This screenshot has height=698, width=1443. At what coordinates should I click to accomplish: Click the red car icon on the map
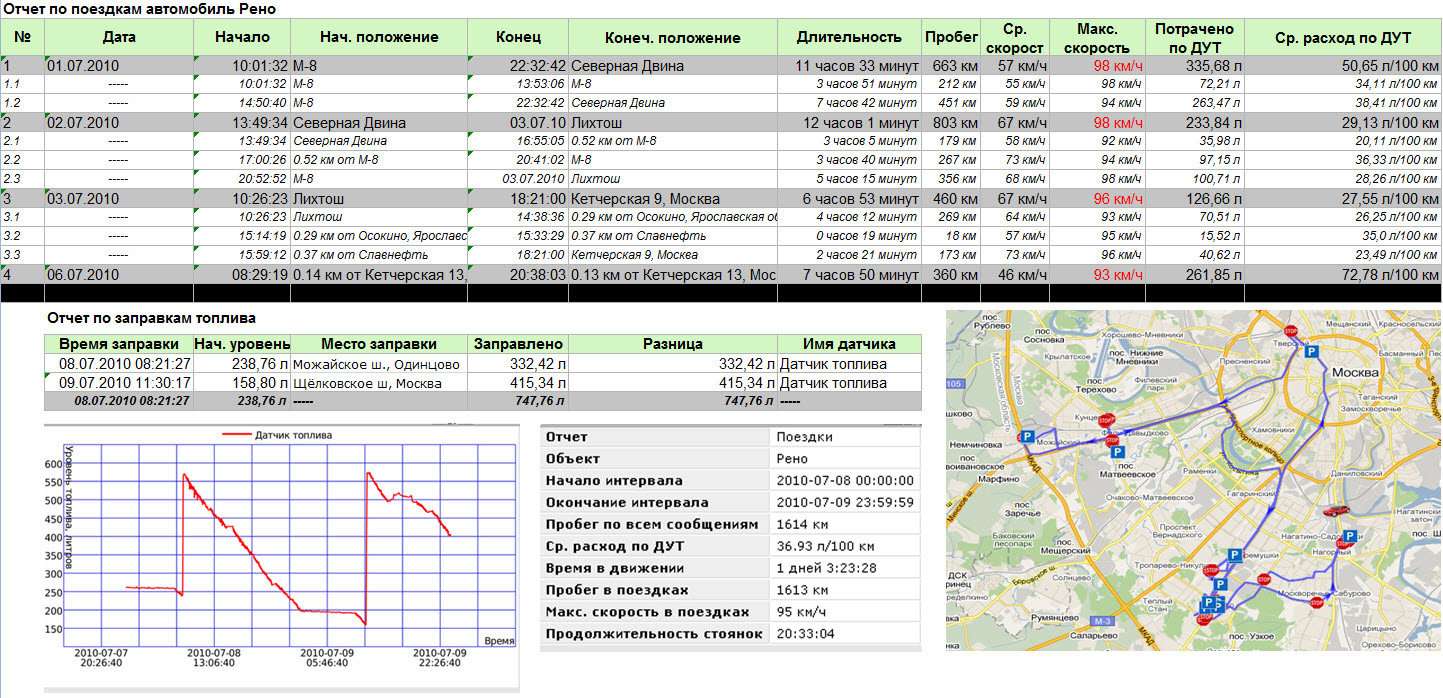1336,511
